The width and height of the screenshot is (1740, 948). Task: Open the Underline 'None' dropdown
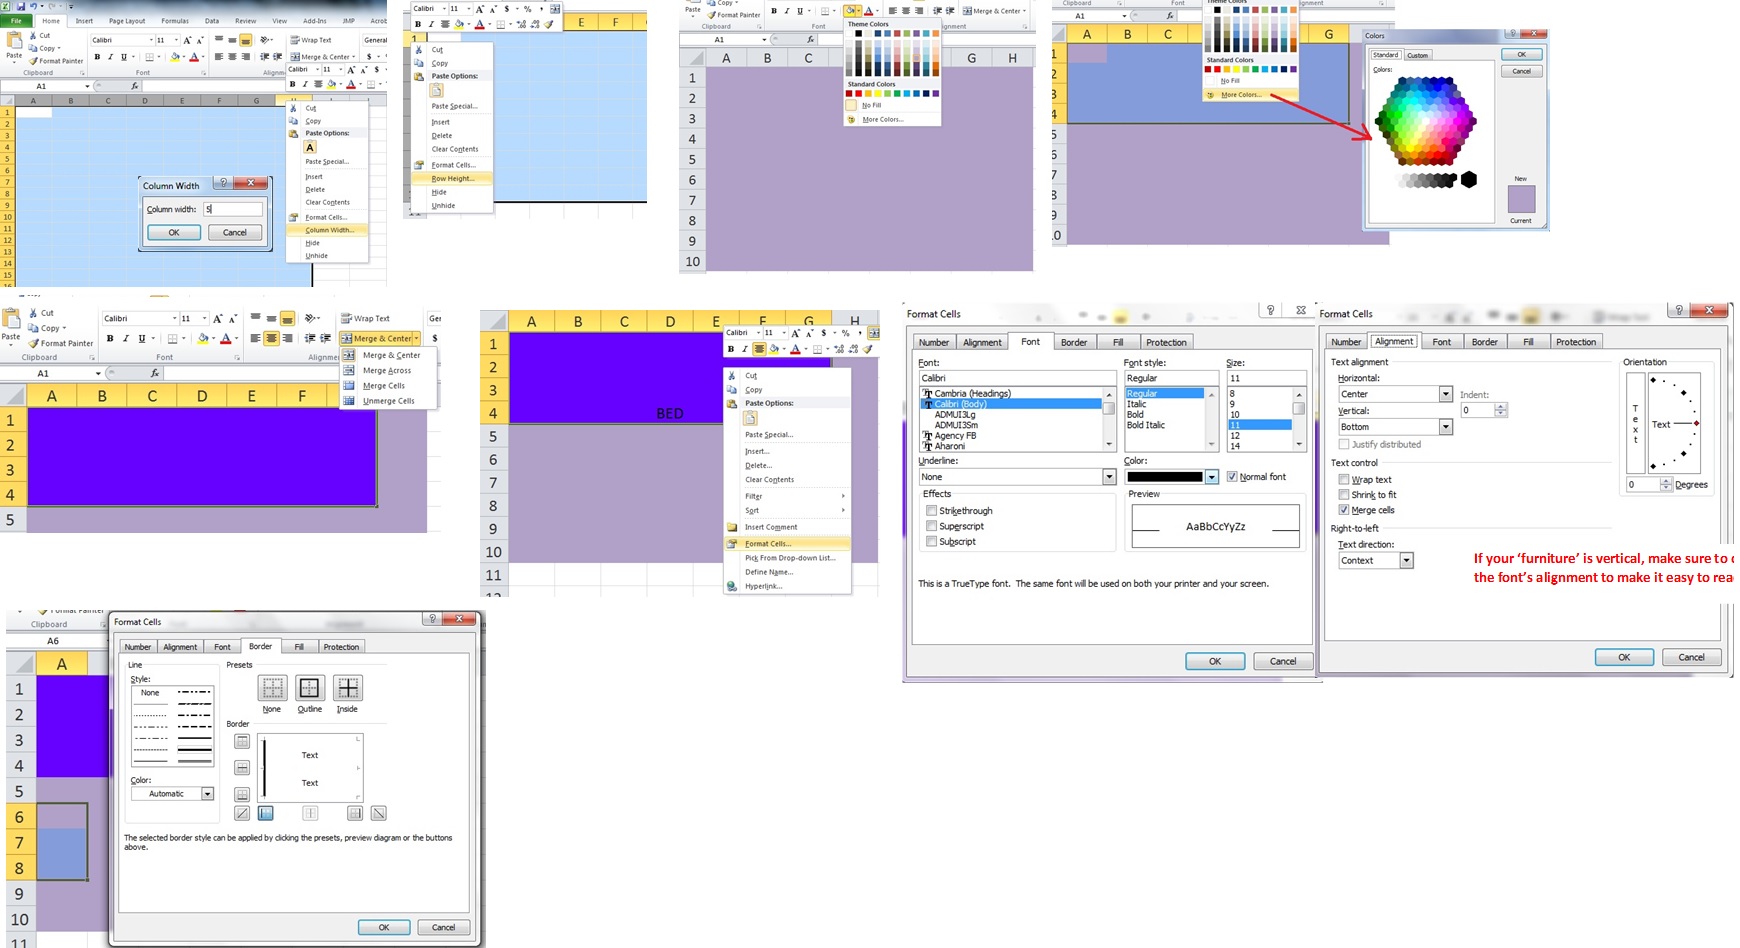tap(1109, 477)
